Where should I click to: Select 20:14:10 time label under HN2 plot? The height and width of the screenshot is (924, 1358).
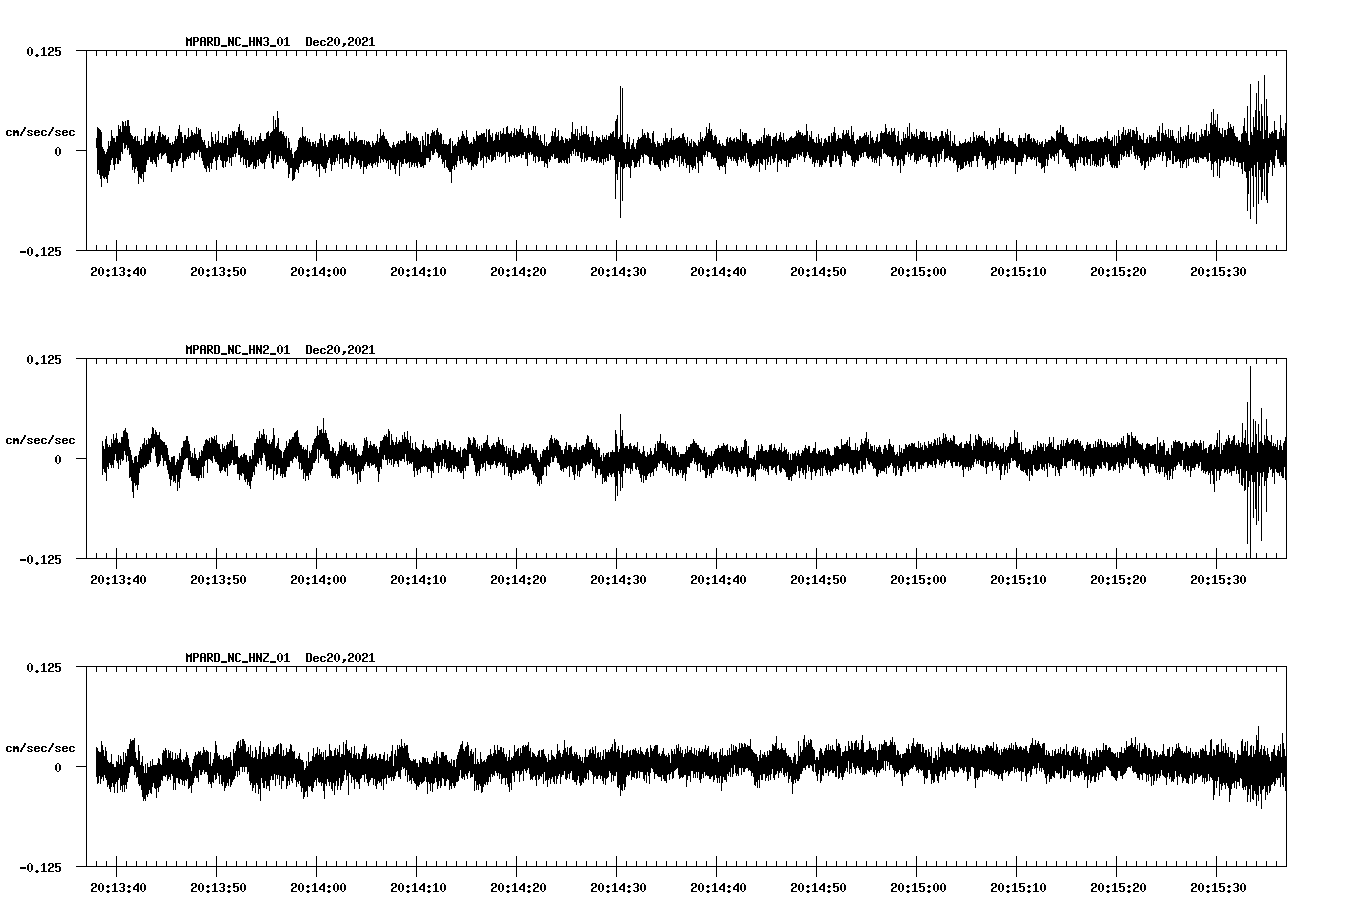[418, 579]
